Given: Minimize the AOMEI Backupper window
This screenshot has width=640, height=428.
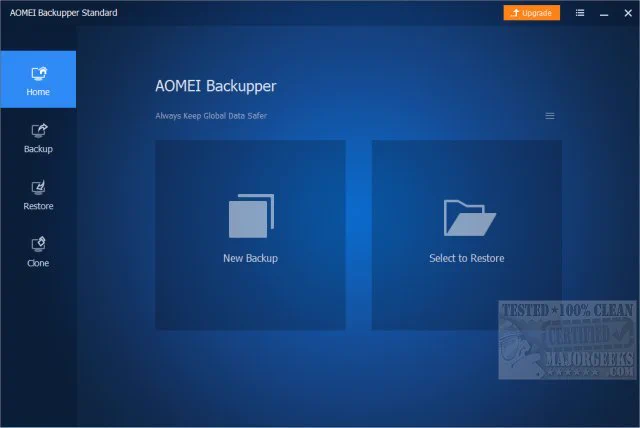Looking at the screenshot, I should (x=604, y=13).
